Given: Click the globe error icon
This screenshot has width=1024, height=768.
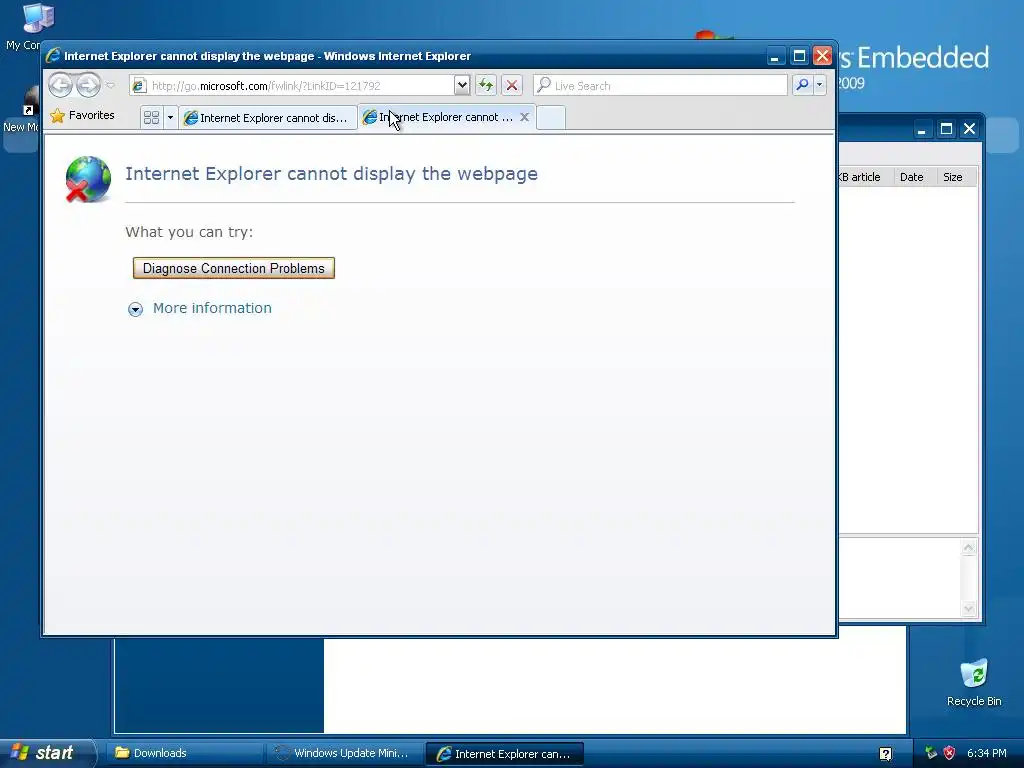Looking at the screenshot, I should point(88,180).
